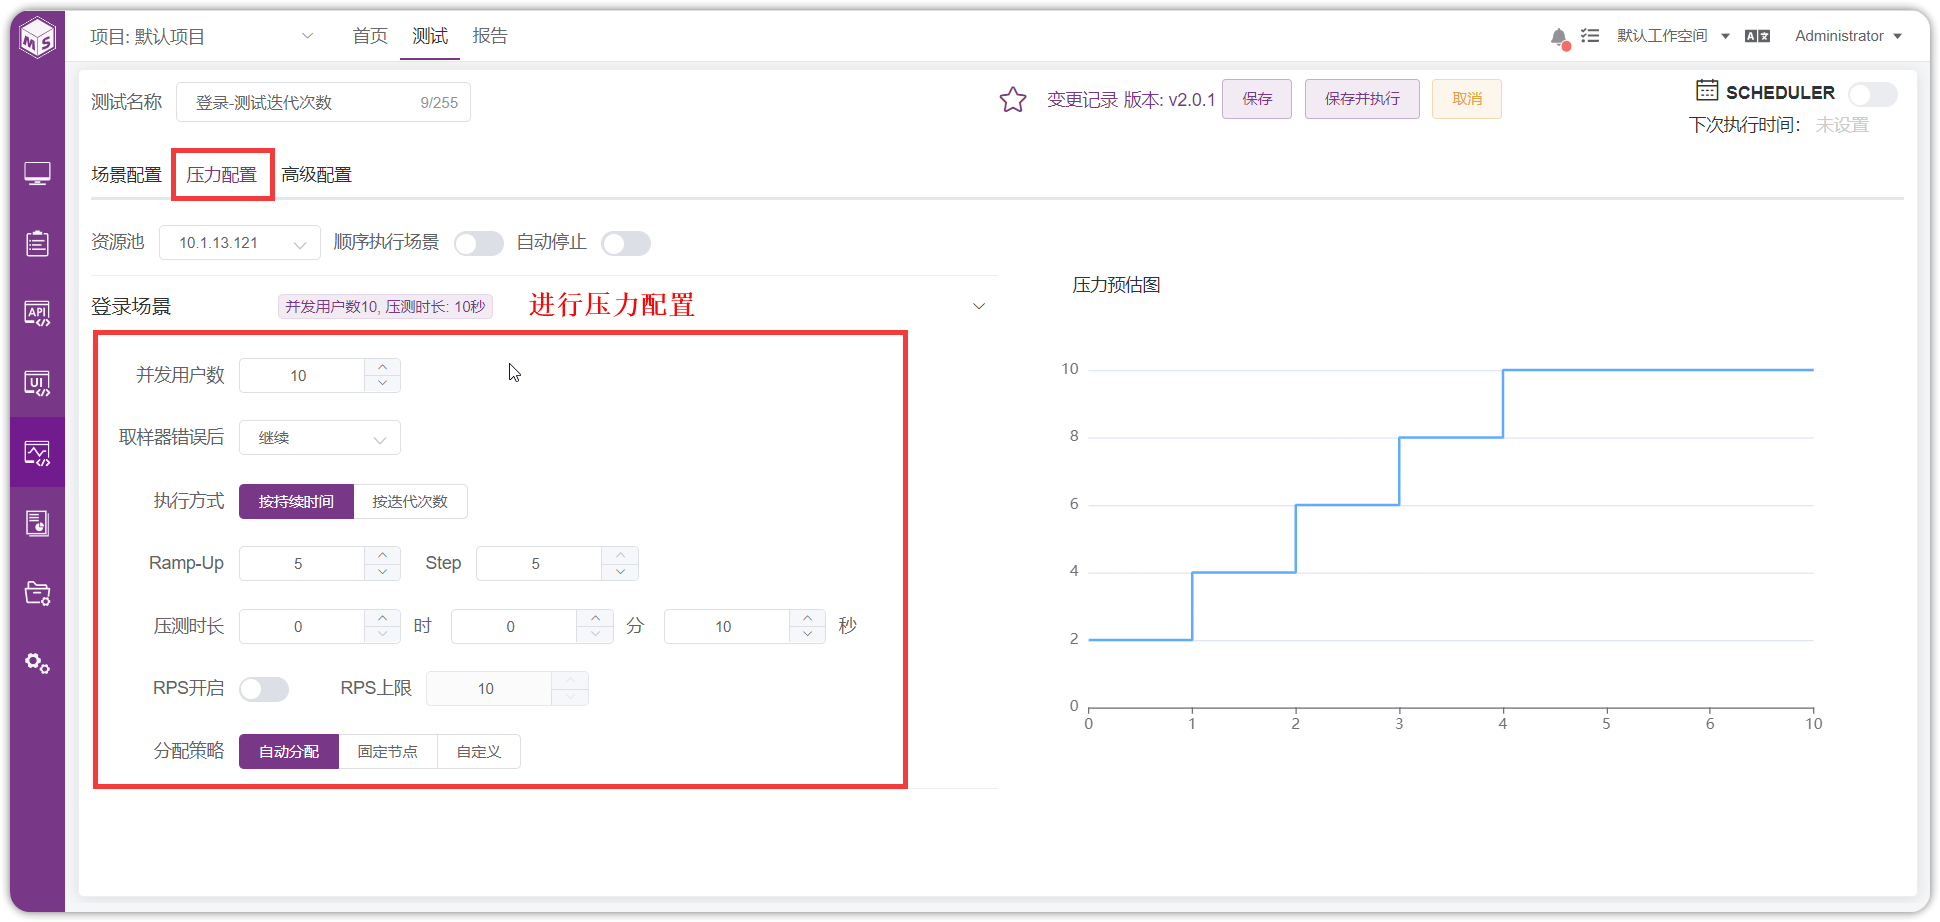Image resolution: width=1940 pixels, height=922 pixels.
Task: Select 自定义 allocation strategy
Action: [479, 752]
